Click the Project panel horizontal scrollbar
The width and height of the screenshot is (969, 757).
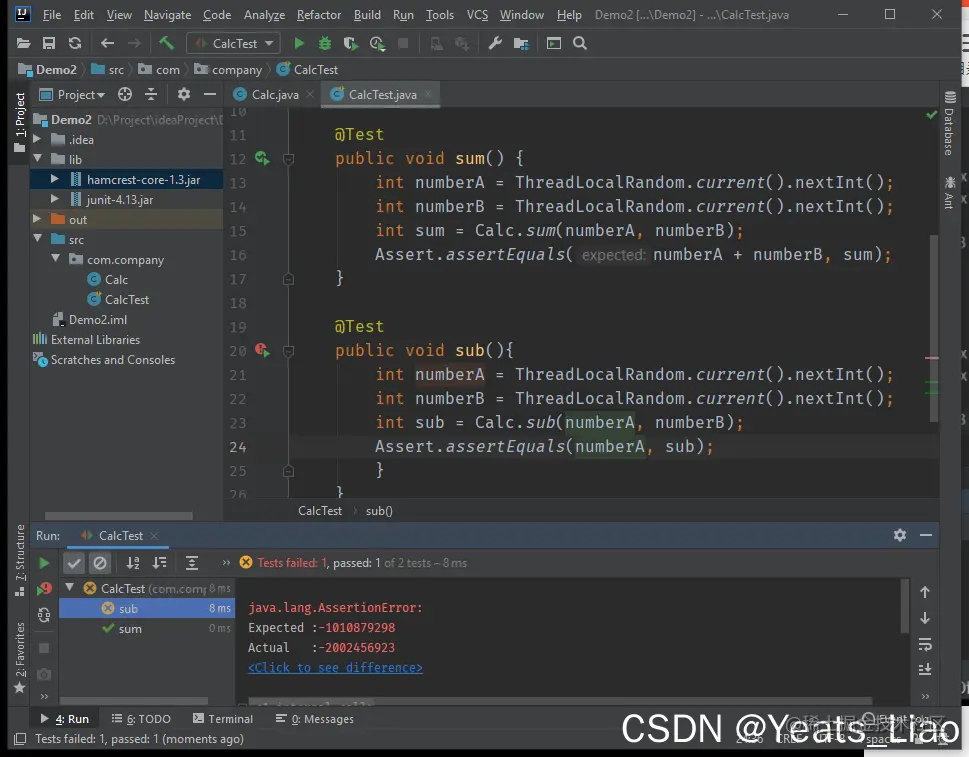pyautogui.click(x=119, y=515)
